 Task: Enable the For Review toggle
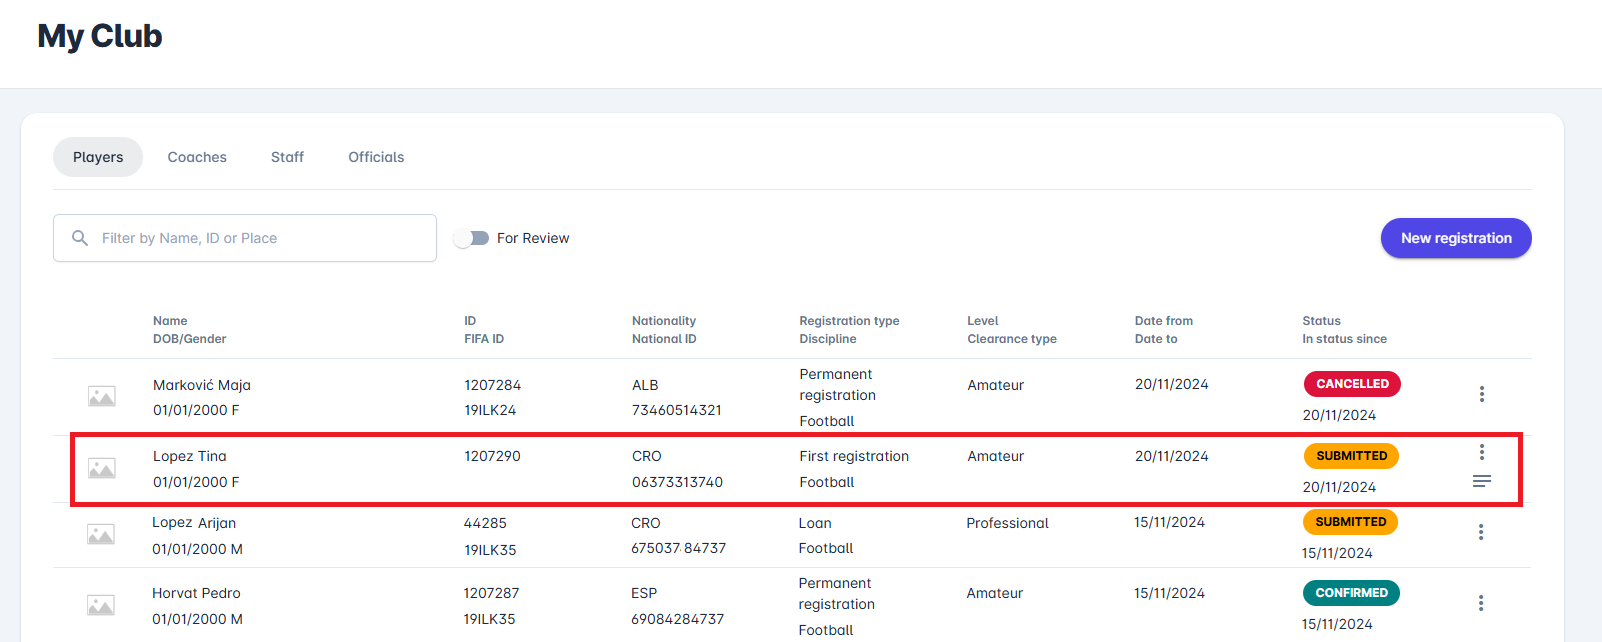470,238
